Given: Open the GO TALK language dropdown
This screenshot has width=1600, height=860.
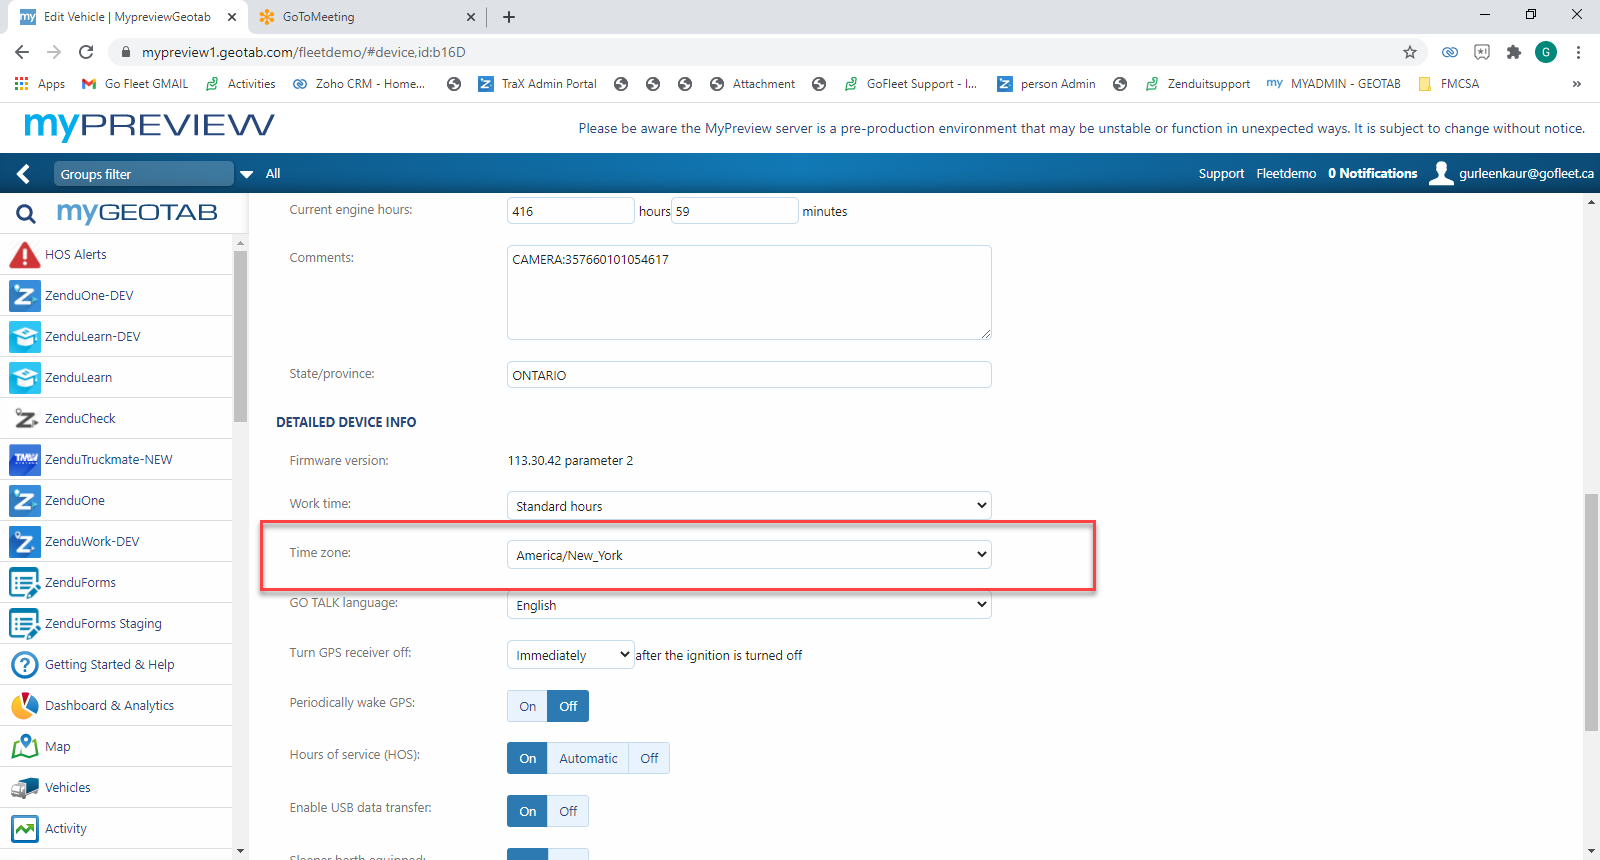Looking at the screenshot, I should (749, 605).
